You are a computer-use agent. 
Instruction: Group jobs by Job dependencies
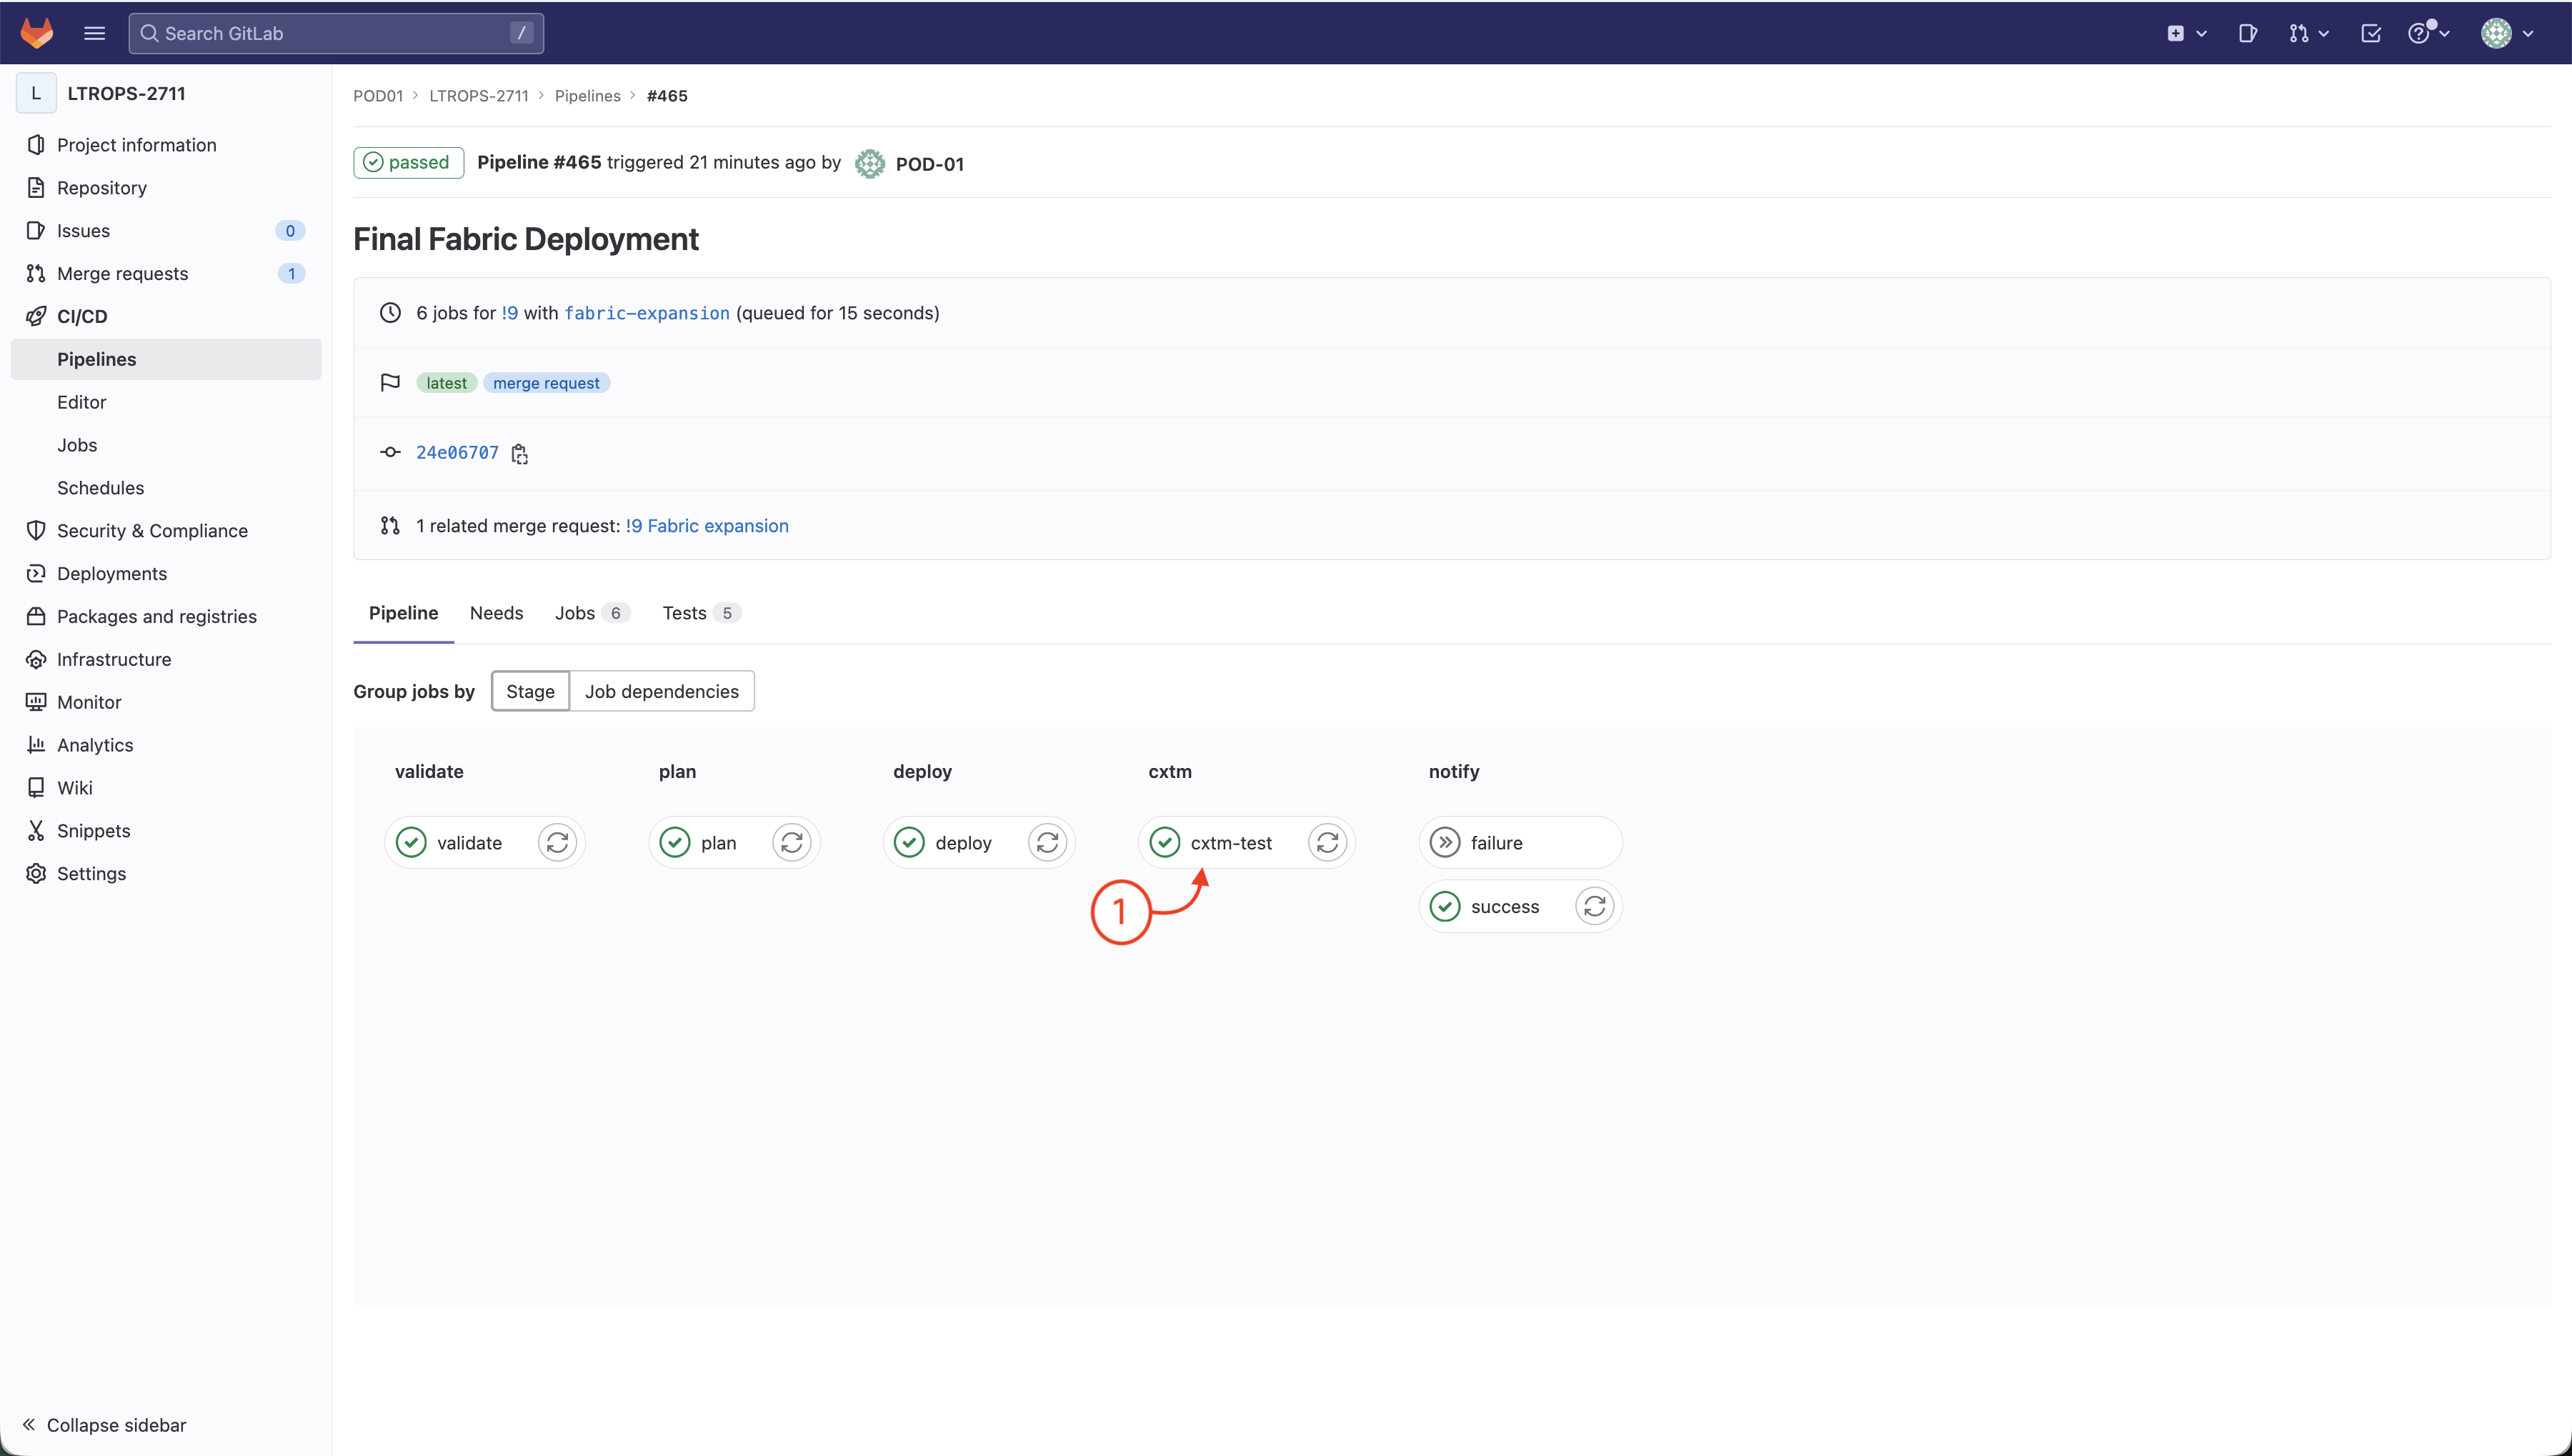pos(661,692)
